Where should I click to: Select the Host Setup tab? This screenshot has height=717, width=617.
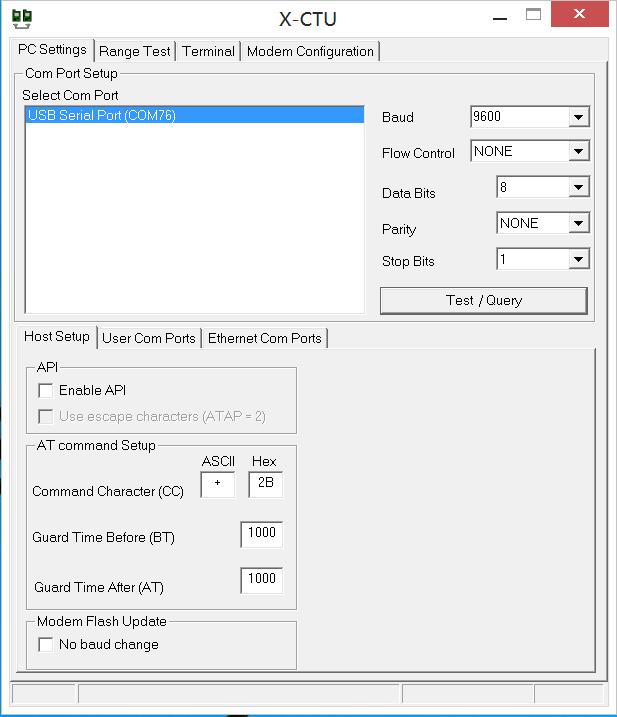point(57,337)
